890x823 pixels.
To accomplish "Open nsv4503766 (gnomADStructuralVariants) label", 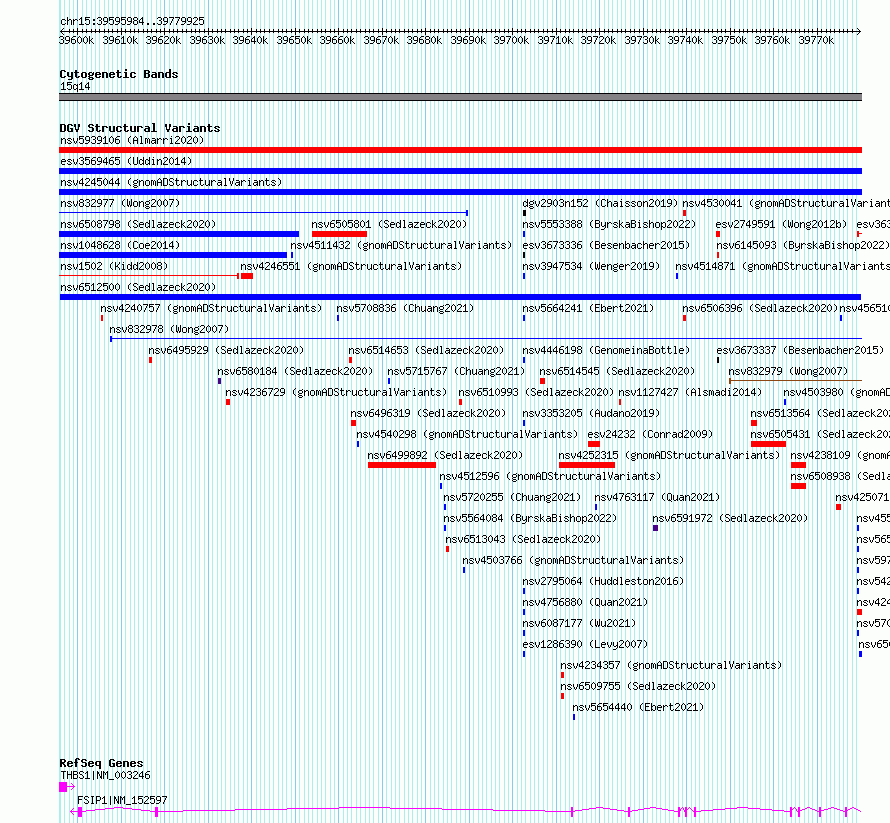I will coord(573,560).
